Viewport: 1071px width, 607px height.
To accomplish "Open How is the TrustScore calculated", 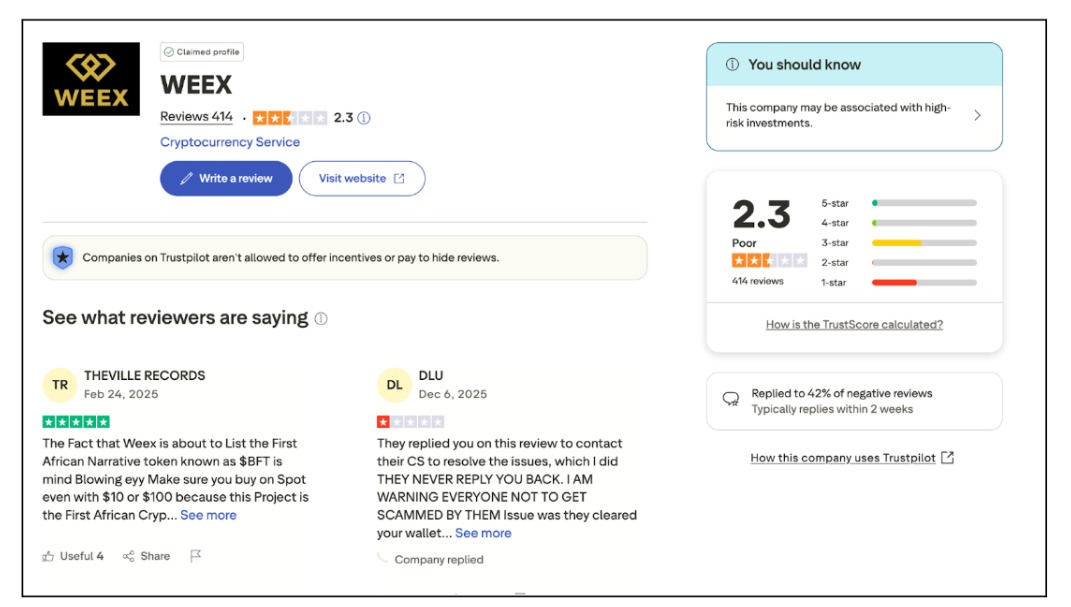I will pyautogui.click(x=855, y=324).
